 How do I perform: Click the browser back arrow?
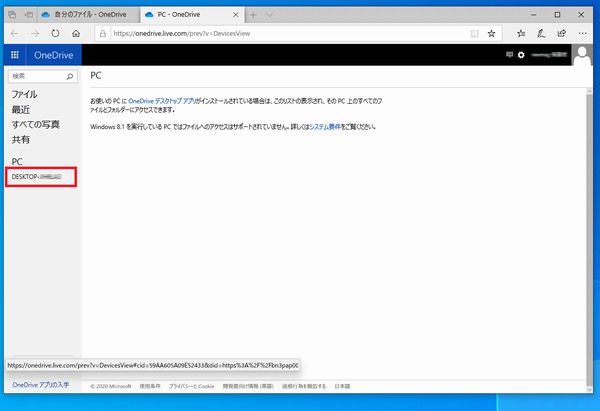coord(15,34)
